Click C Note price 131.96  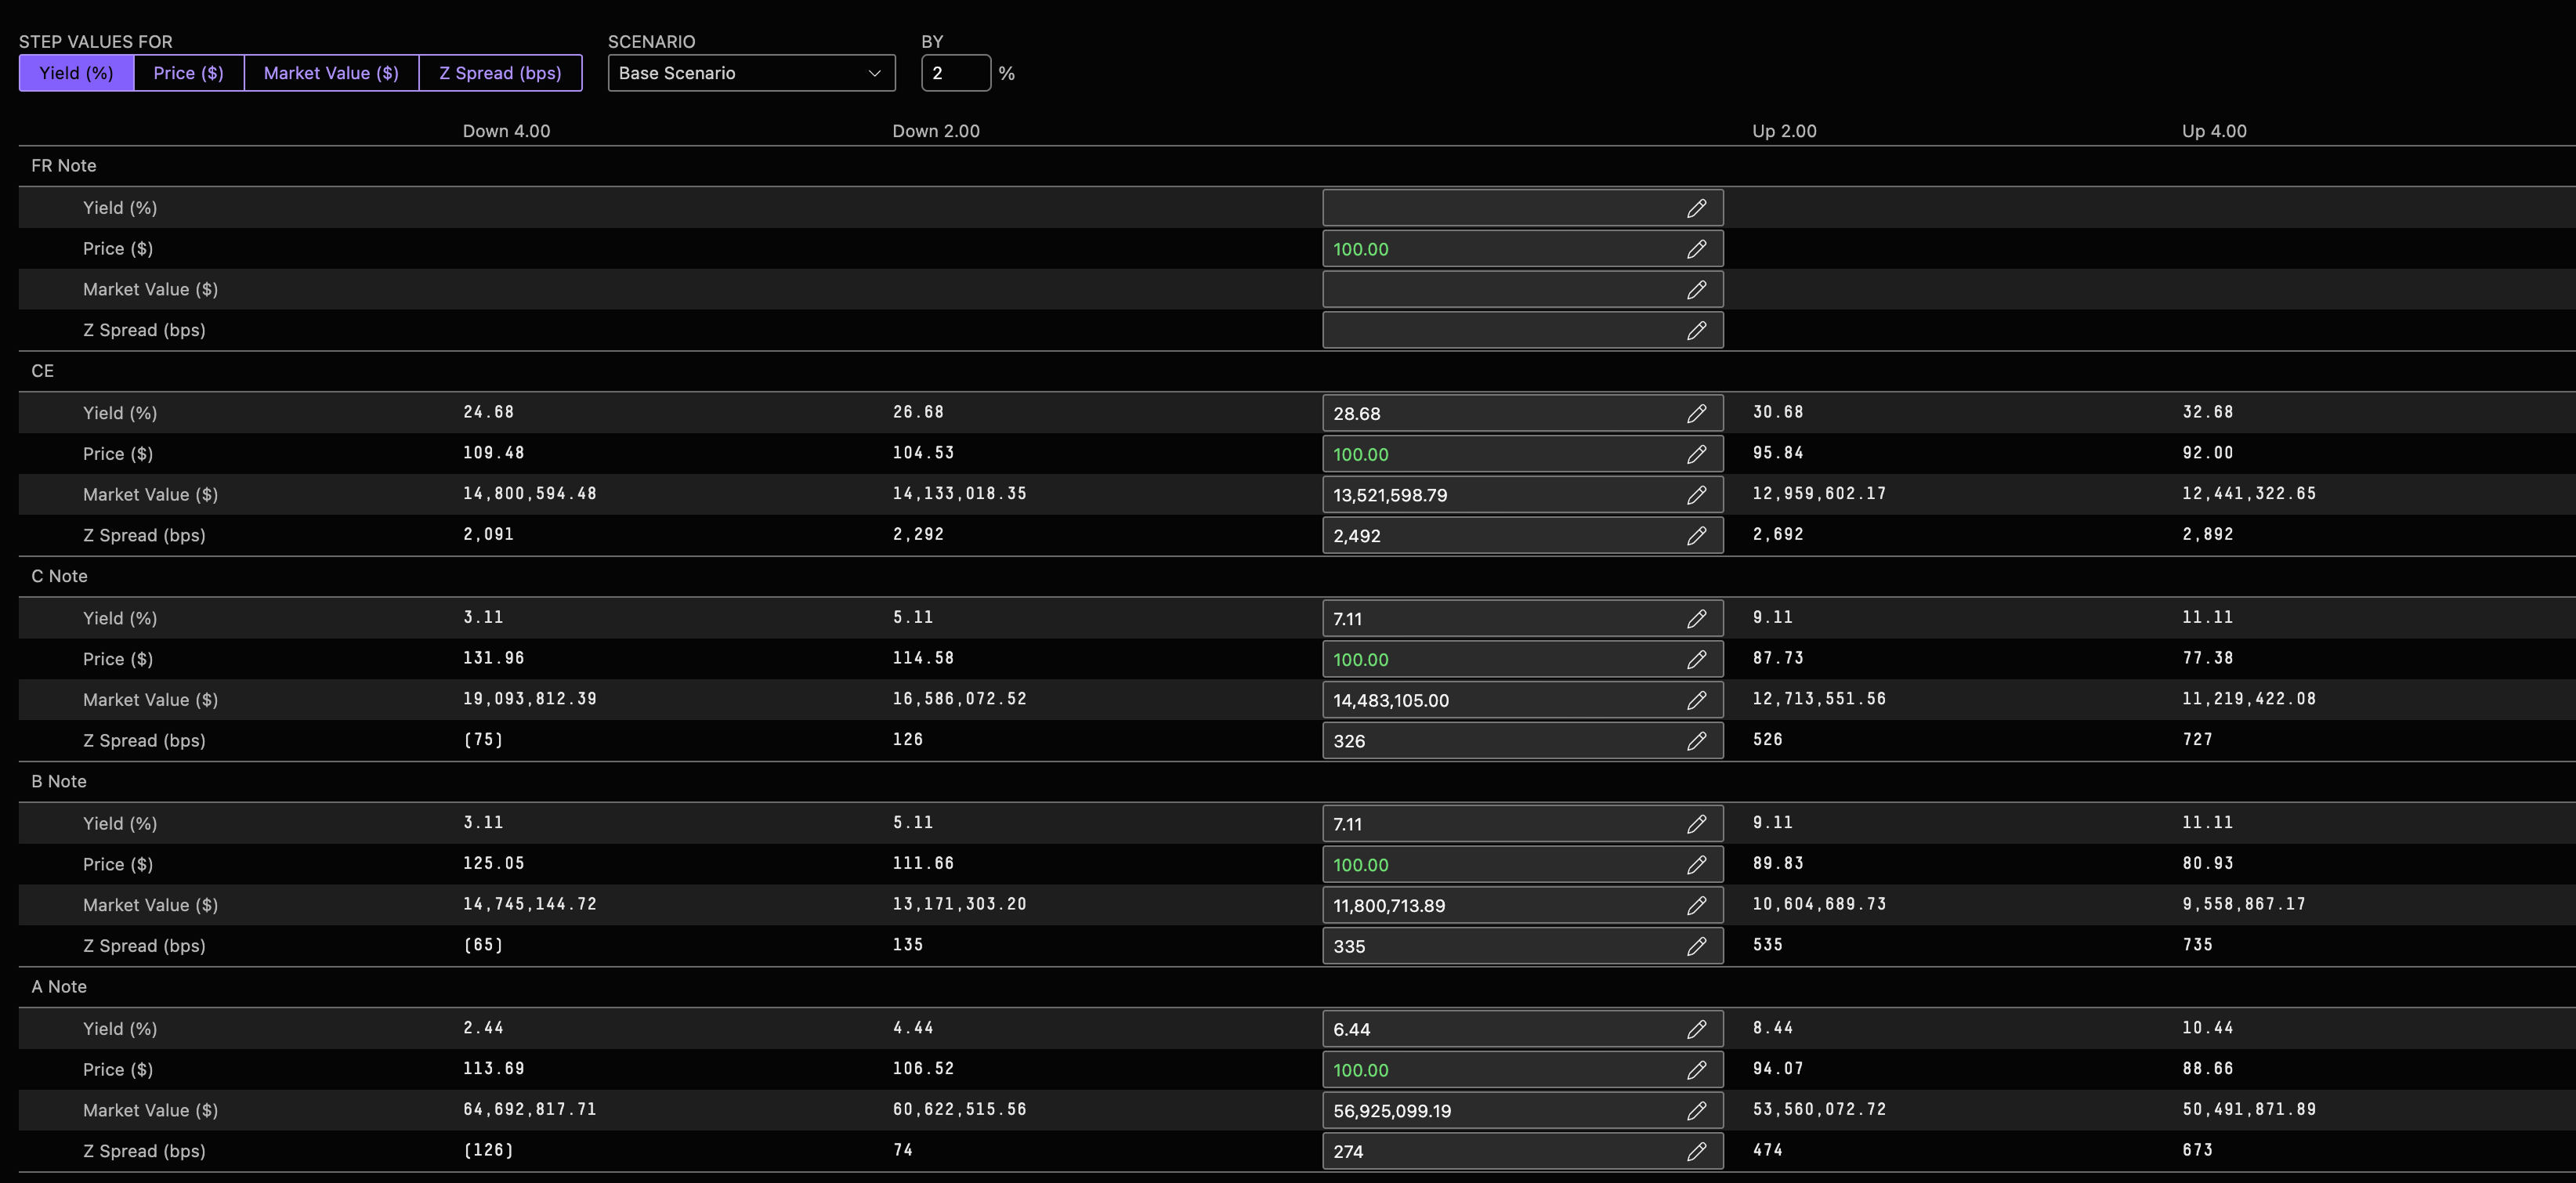(494, 658)
